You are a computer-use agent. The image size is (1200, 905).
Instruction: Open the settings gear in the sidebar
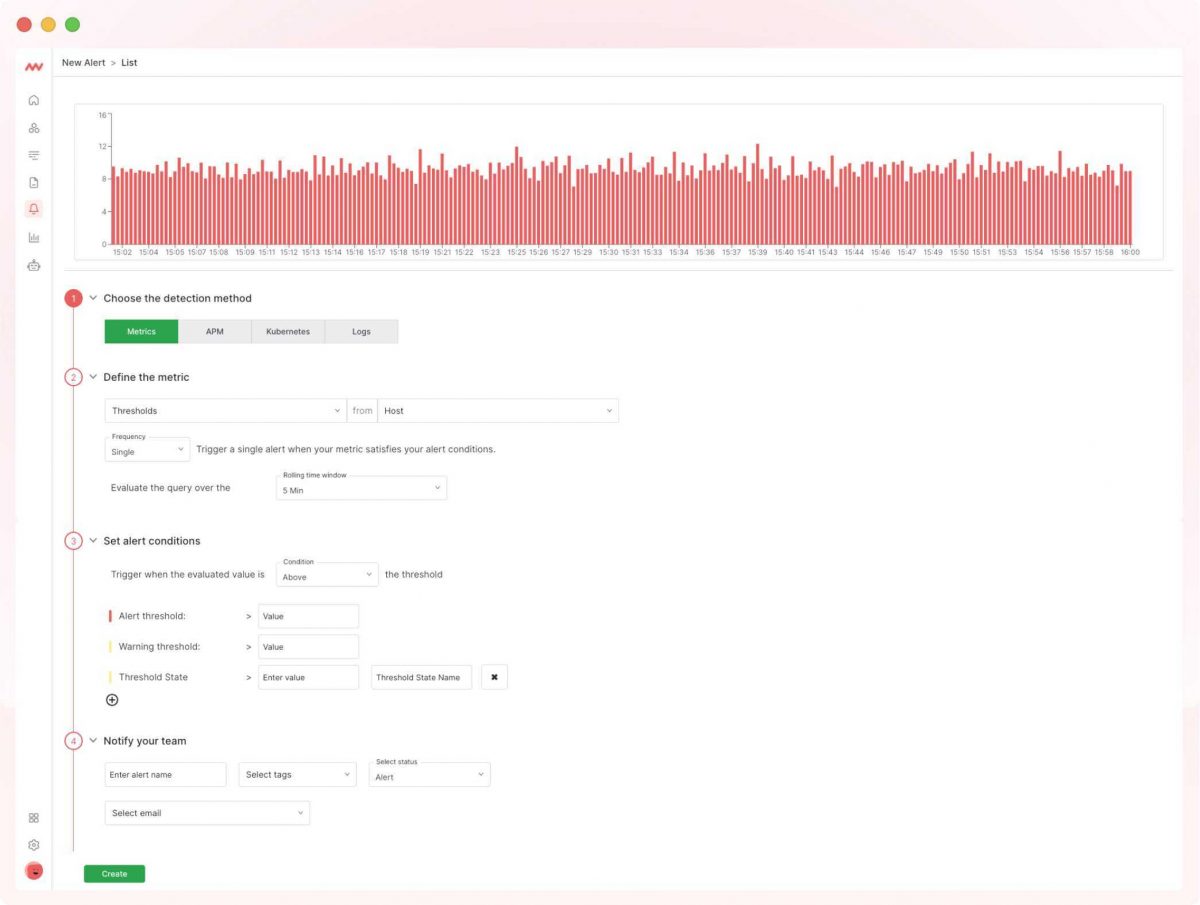coord(34,845)
